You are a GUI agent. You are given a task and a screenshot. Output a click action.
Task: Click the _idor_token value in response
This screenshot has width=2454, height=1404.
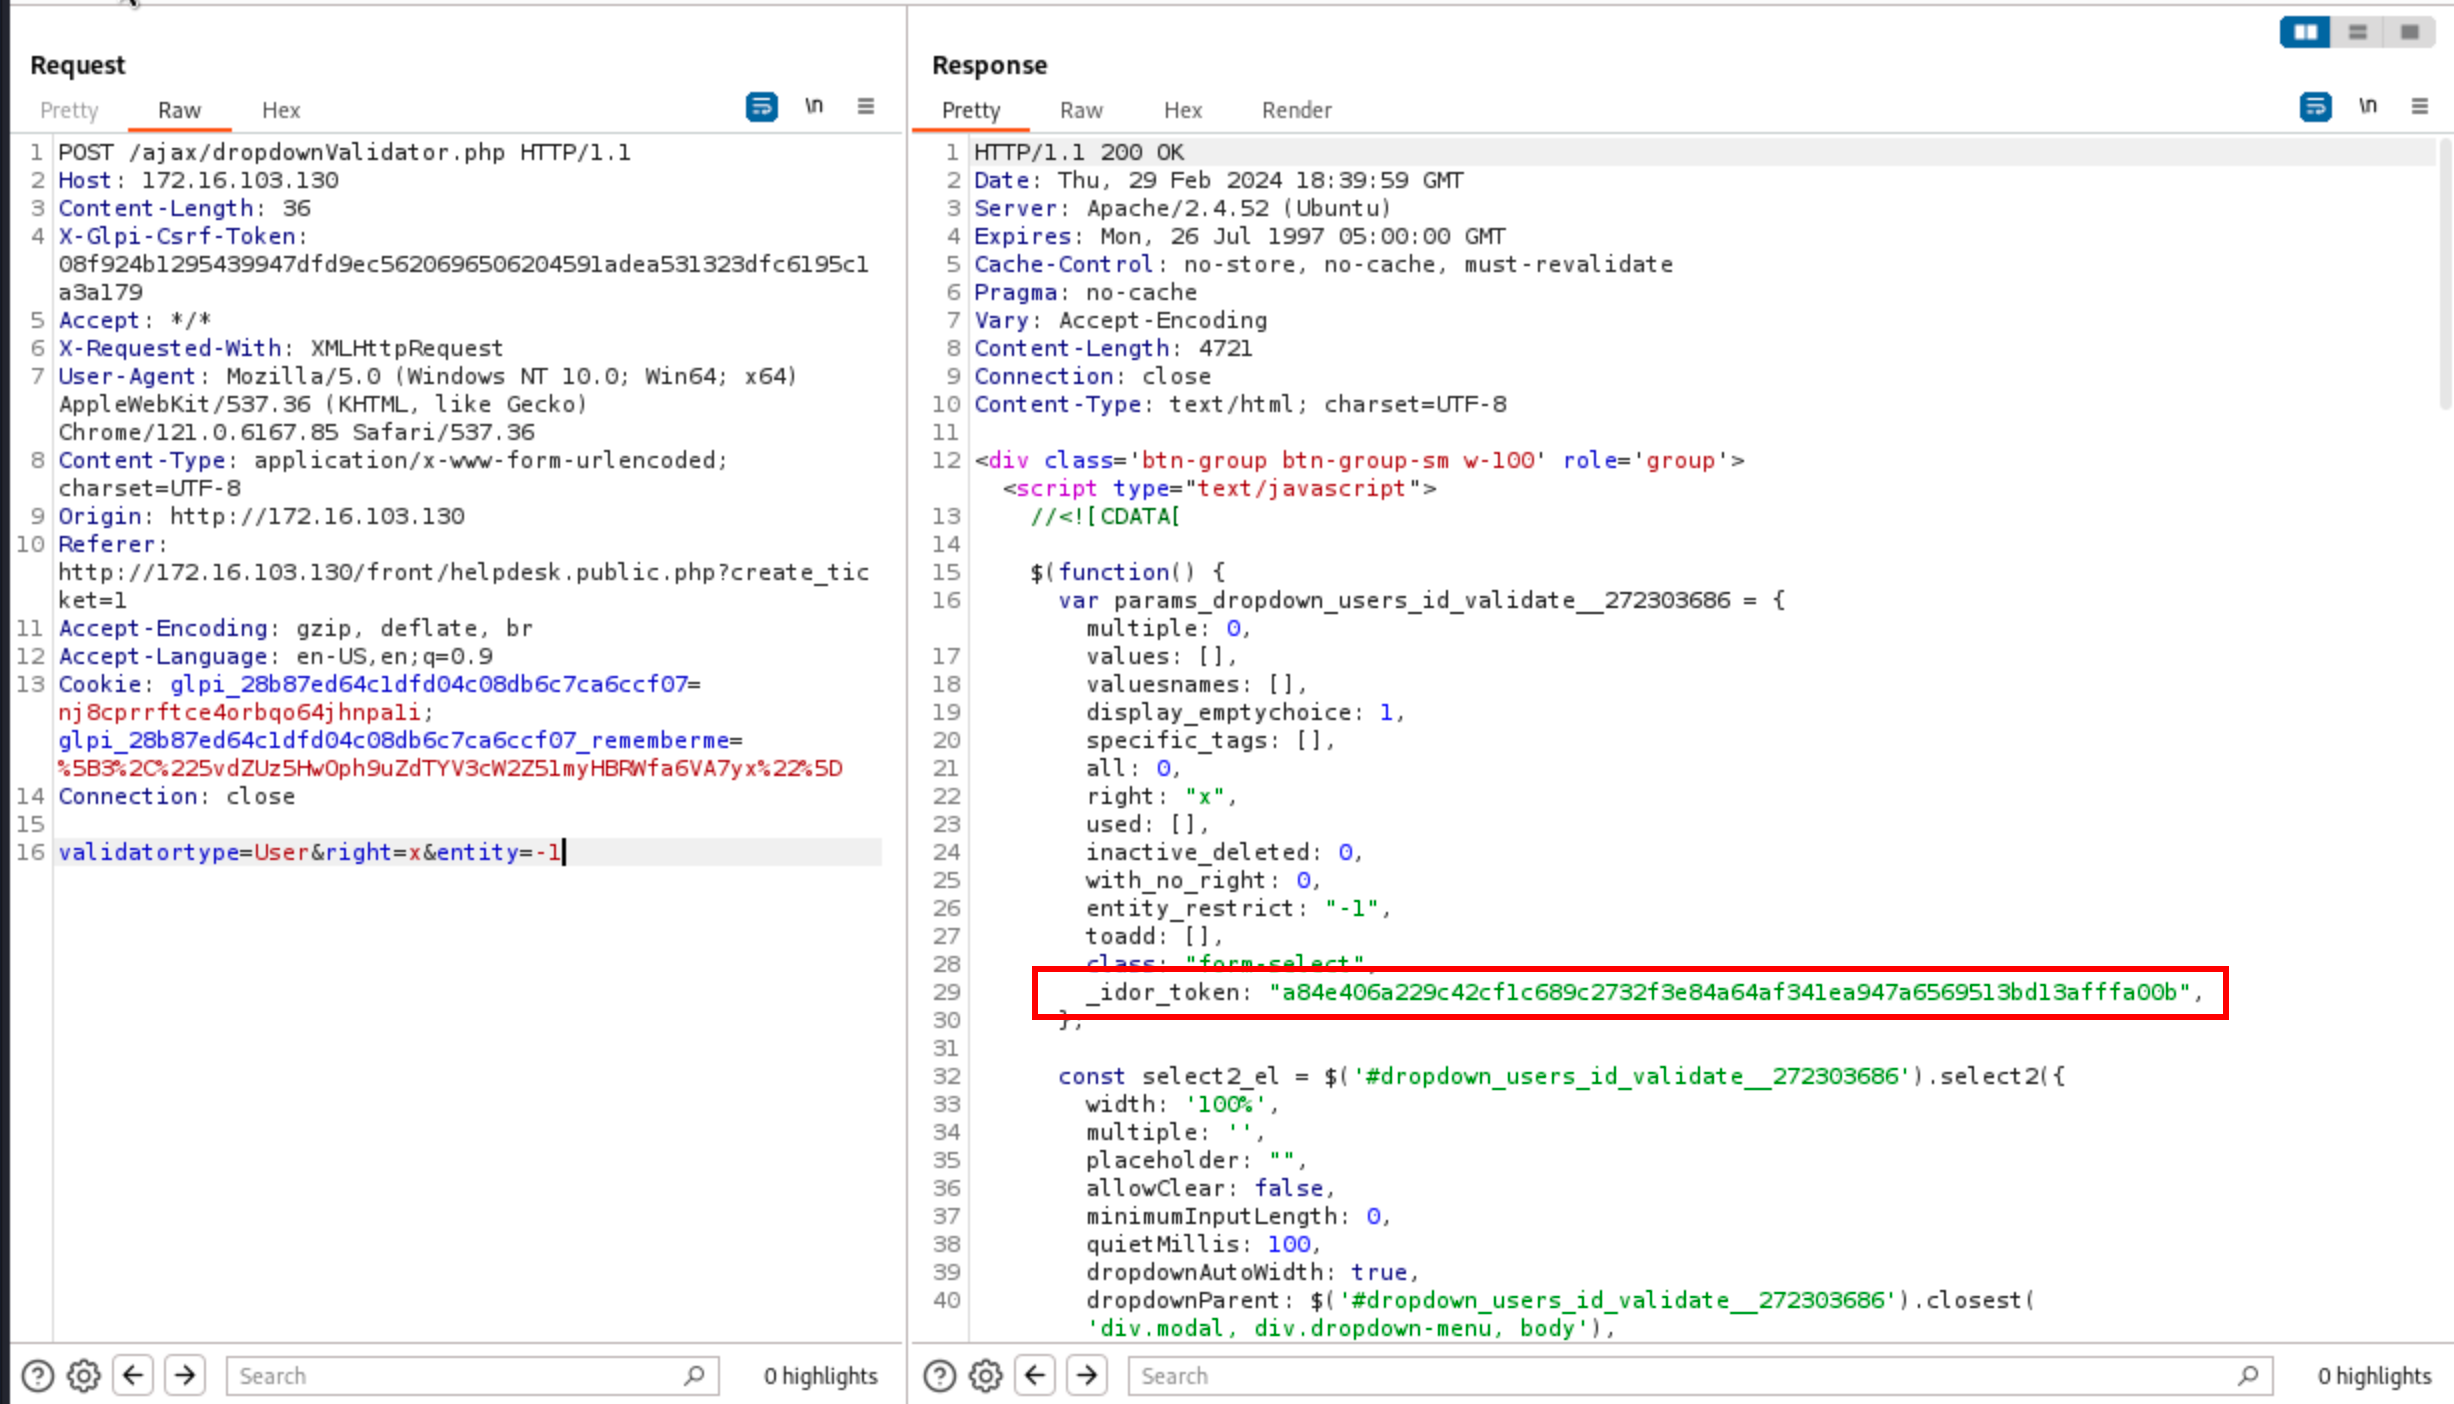[1730, 992]
